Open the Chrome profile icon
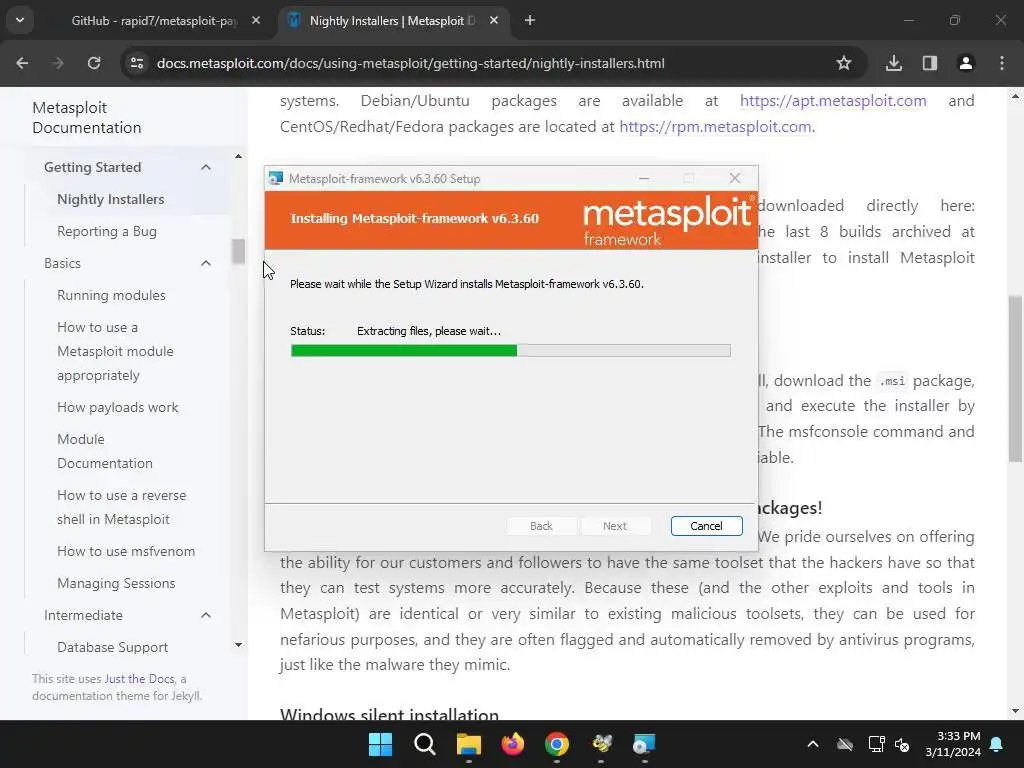Viewport: 1024px width, 768px height. pyautogui.click(x=966, y=63)
